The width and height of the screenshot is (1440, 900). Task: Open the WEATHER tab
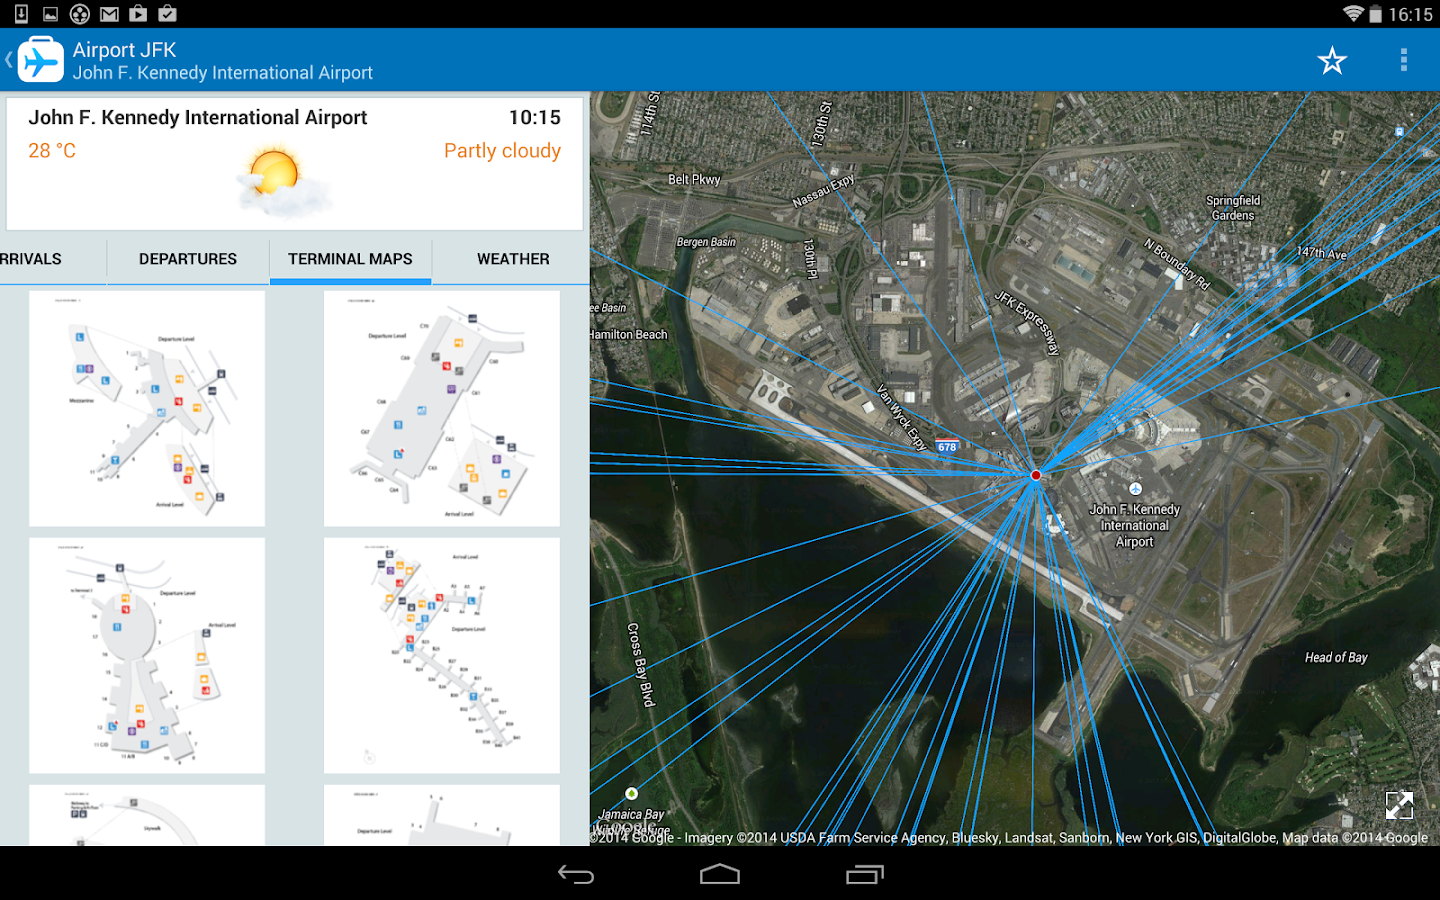[x=513, y=259]
